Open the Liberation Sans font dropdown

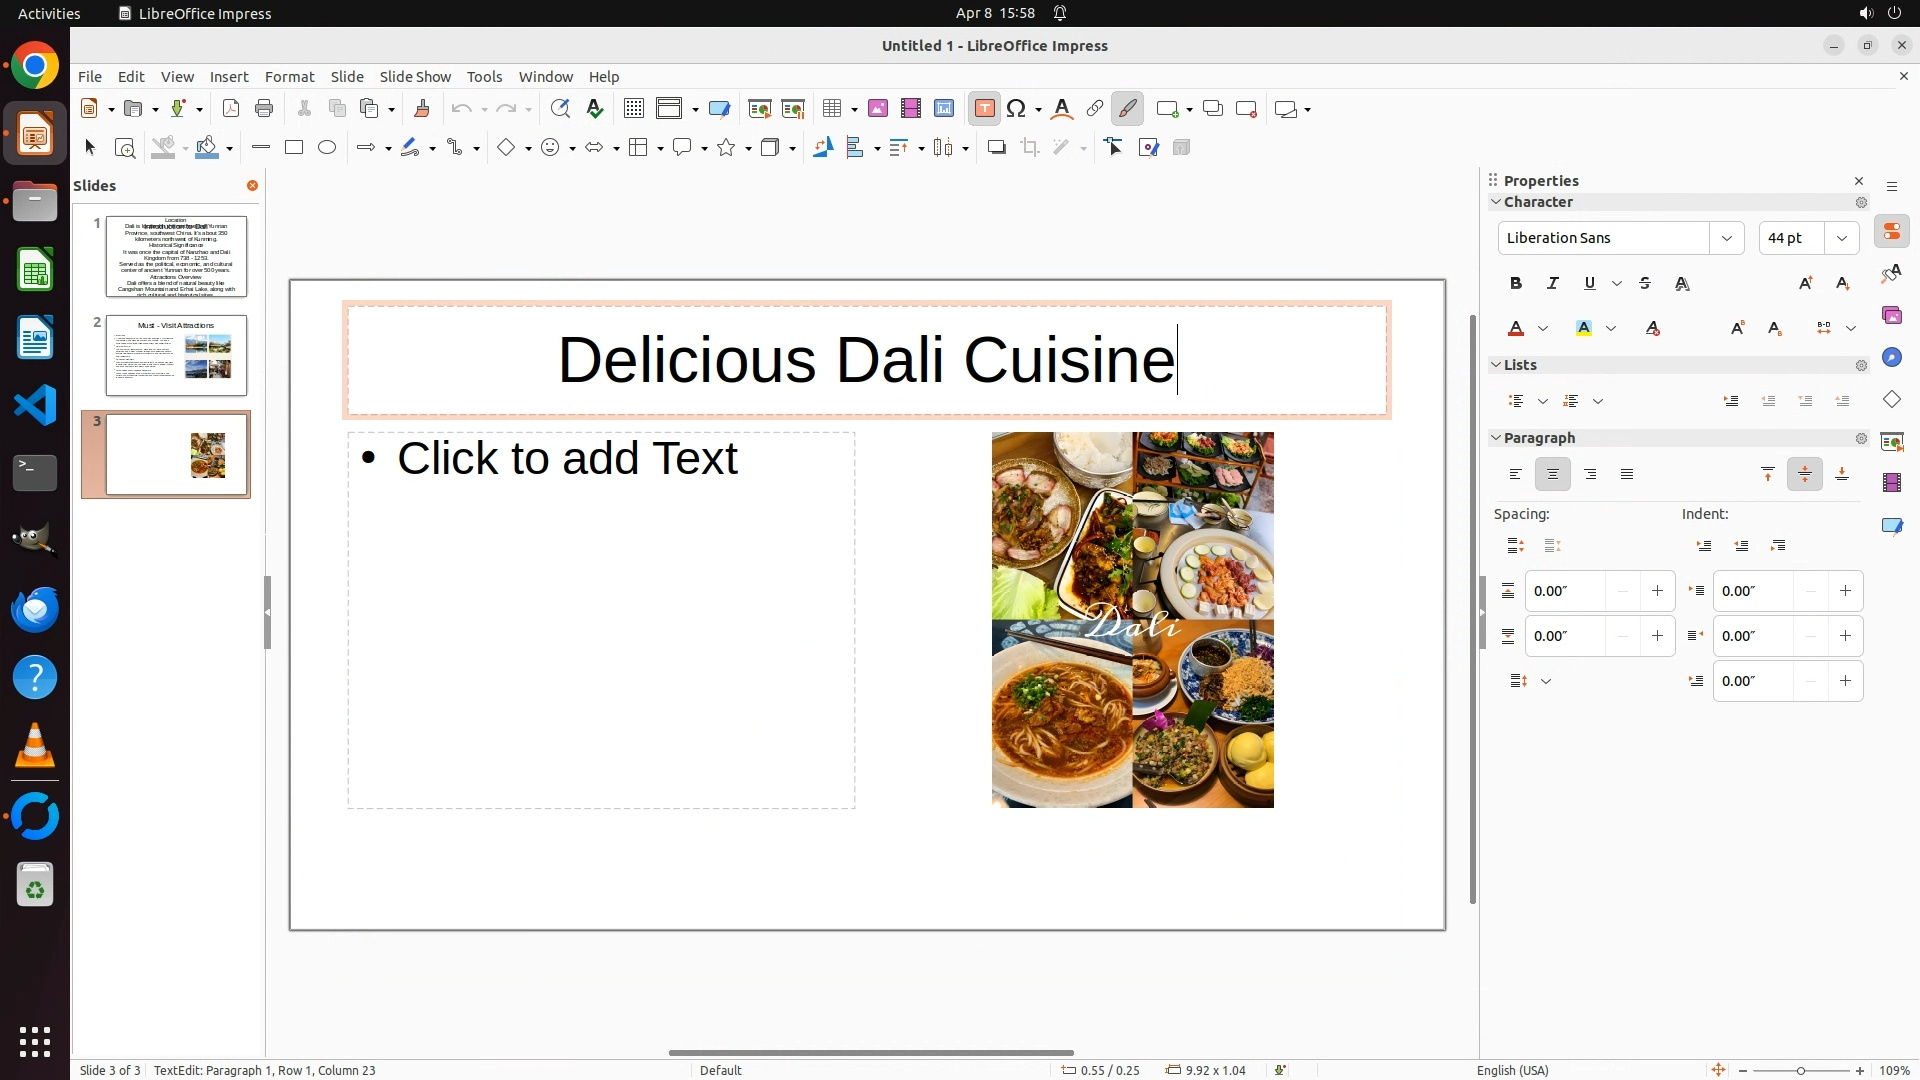pyautogui.click(x=1726, y=238)
